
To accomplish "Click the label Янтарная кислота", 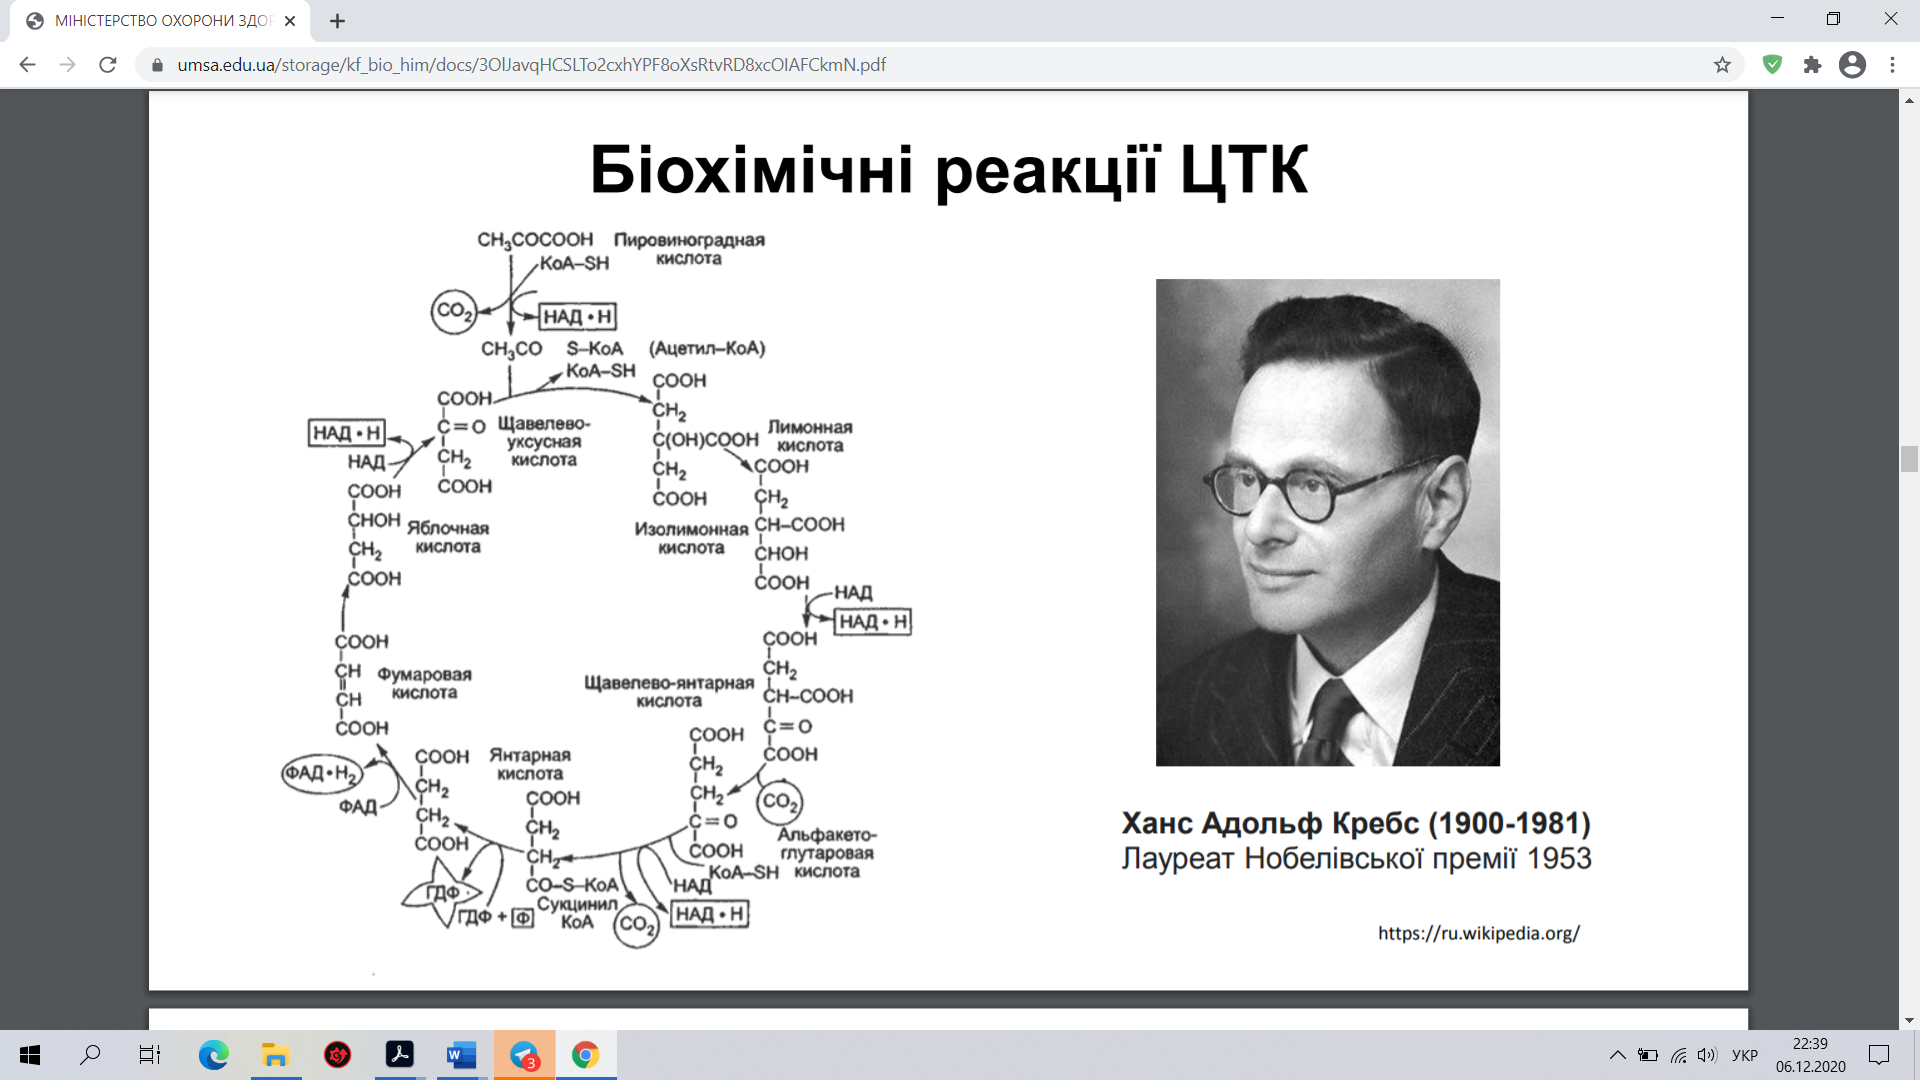I will [530, 764].
